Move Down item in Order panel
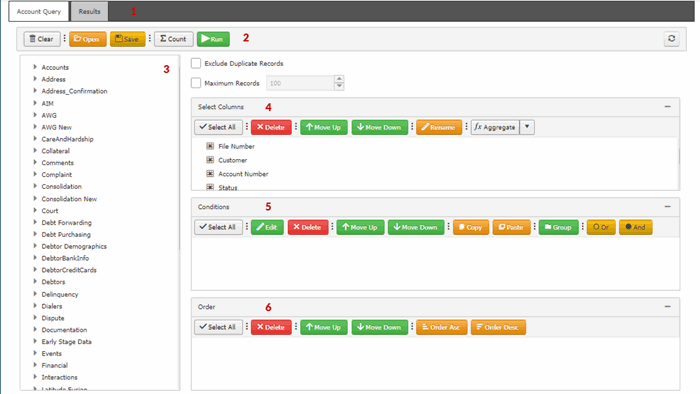 [379, 327]
